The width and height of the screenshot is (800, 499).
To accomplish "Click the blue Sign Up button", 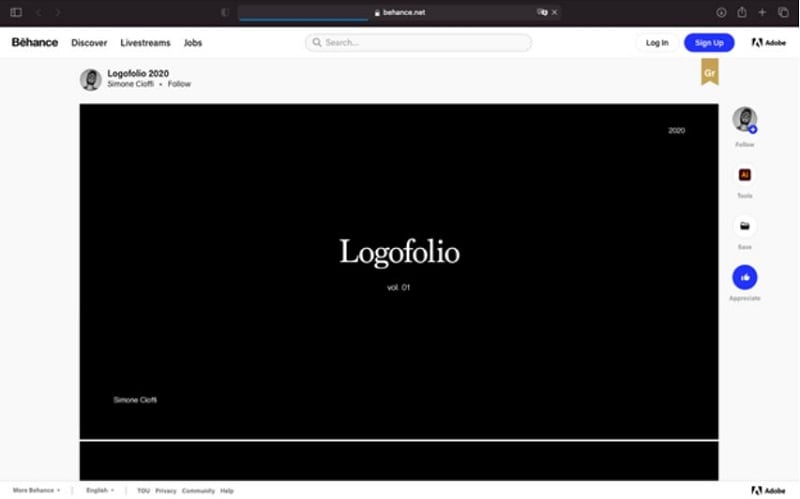I will click(x=709, y=43).
